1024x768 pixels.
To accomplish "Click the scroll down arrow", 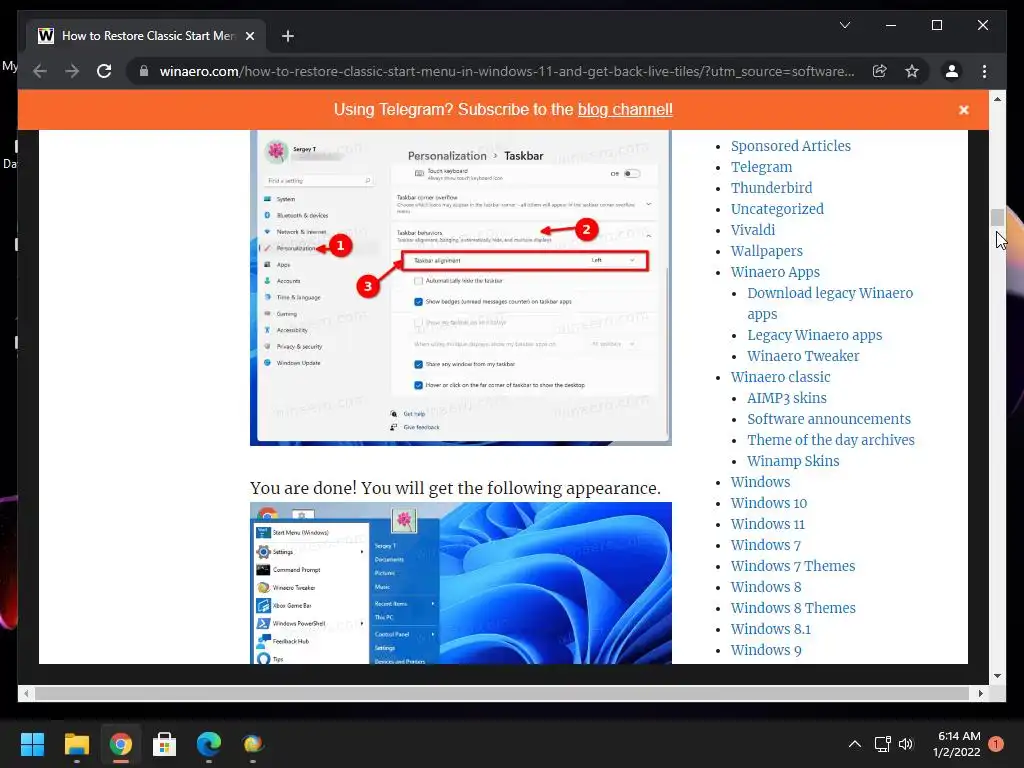I will tap(997, 676).
